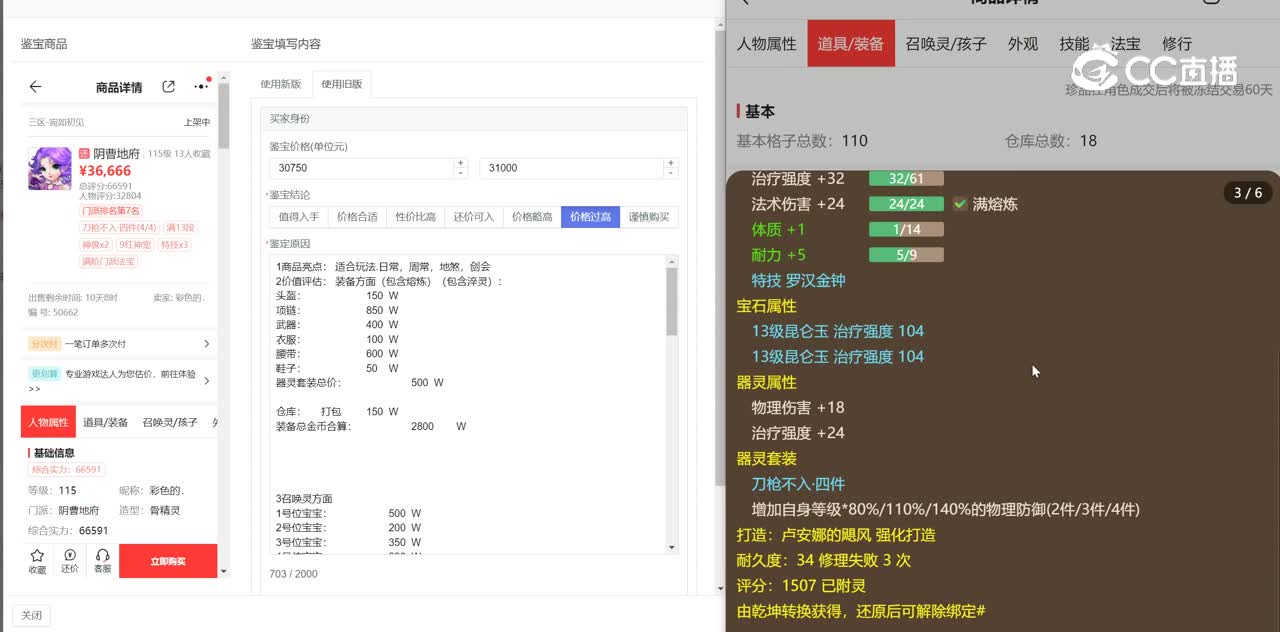Click the 还价 bargain icon
Screen dimensions: 1280x632
pos(70,560)
